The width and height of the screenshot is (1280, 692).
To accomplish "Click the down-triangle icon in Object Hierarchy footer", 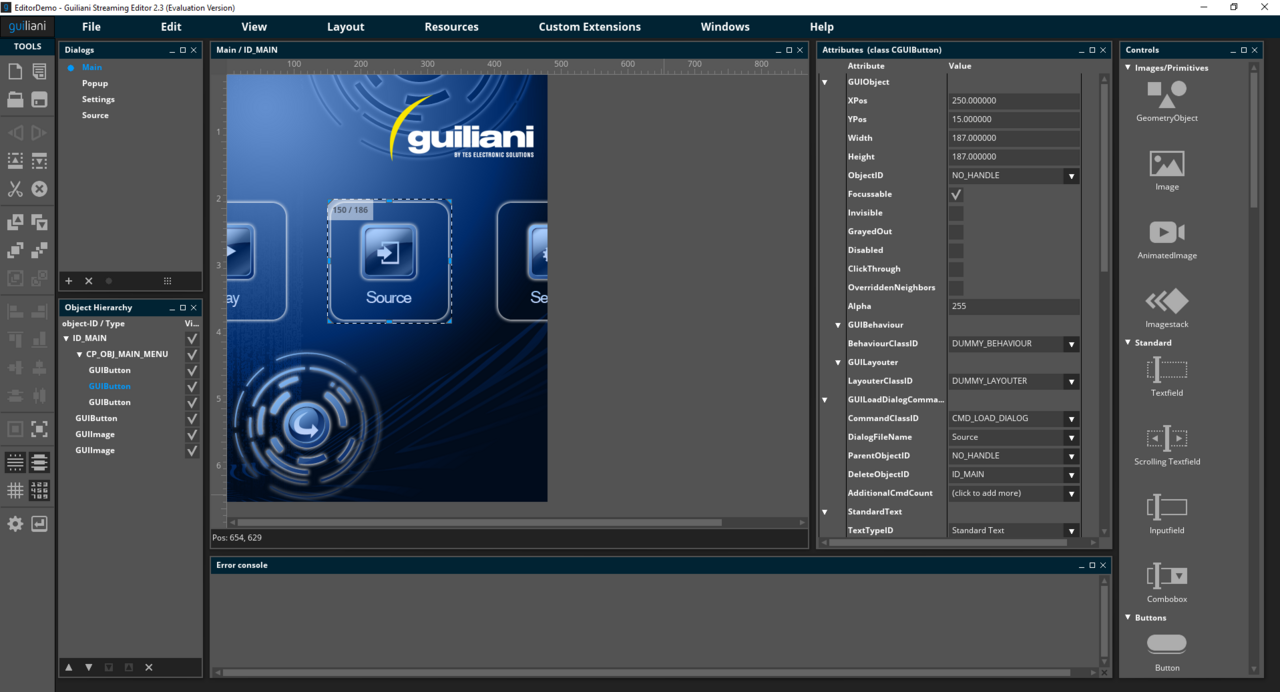I will (x=89, y=667).
